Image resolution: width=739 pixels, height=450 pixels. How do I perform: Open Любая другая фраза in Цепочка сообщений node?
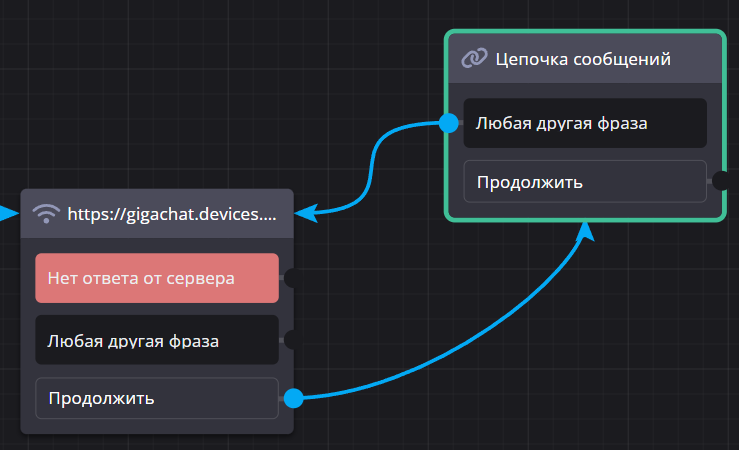click(585, 123)
